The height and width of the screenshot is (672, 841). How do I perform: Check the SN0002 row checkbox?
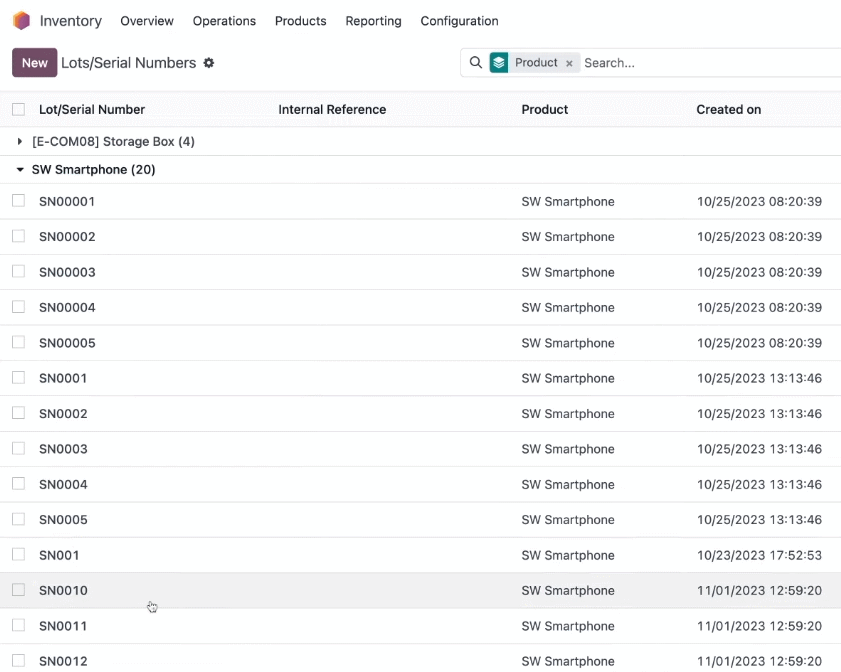18,413
